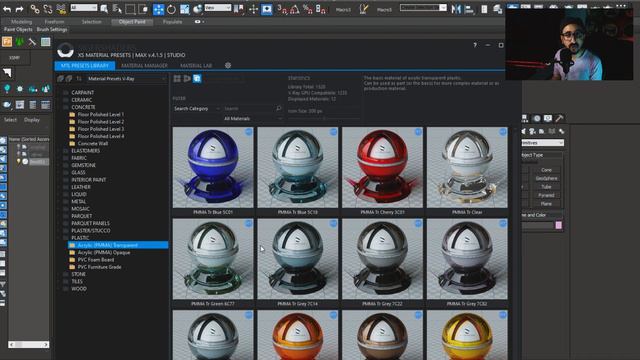
Task: Click the pink object color swatch
Action: pyautogui.click(x=558, y=225)
